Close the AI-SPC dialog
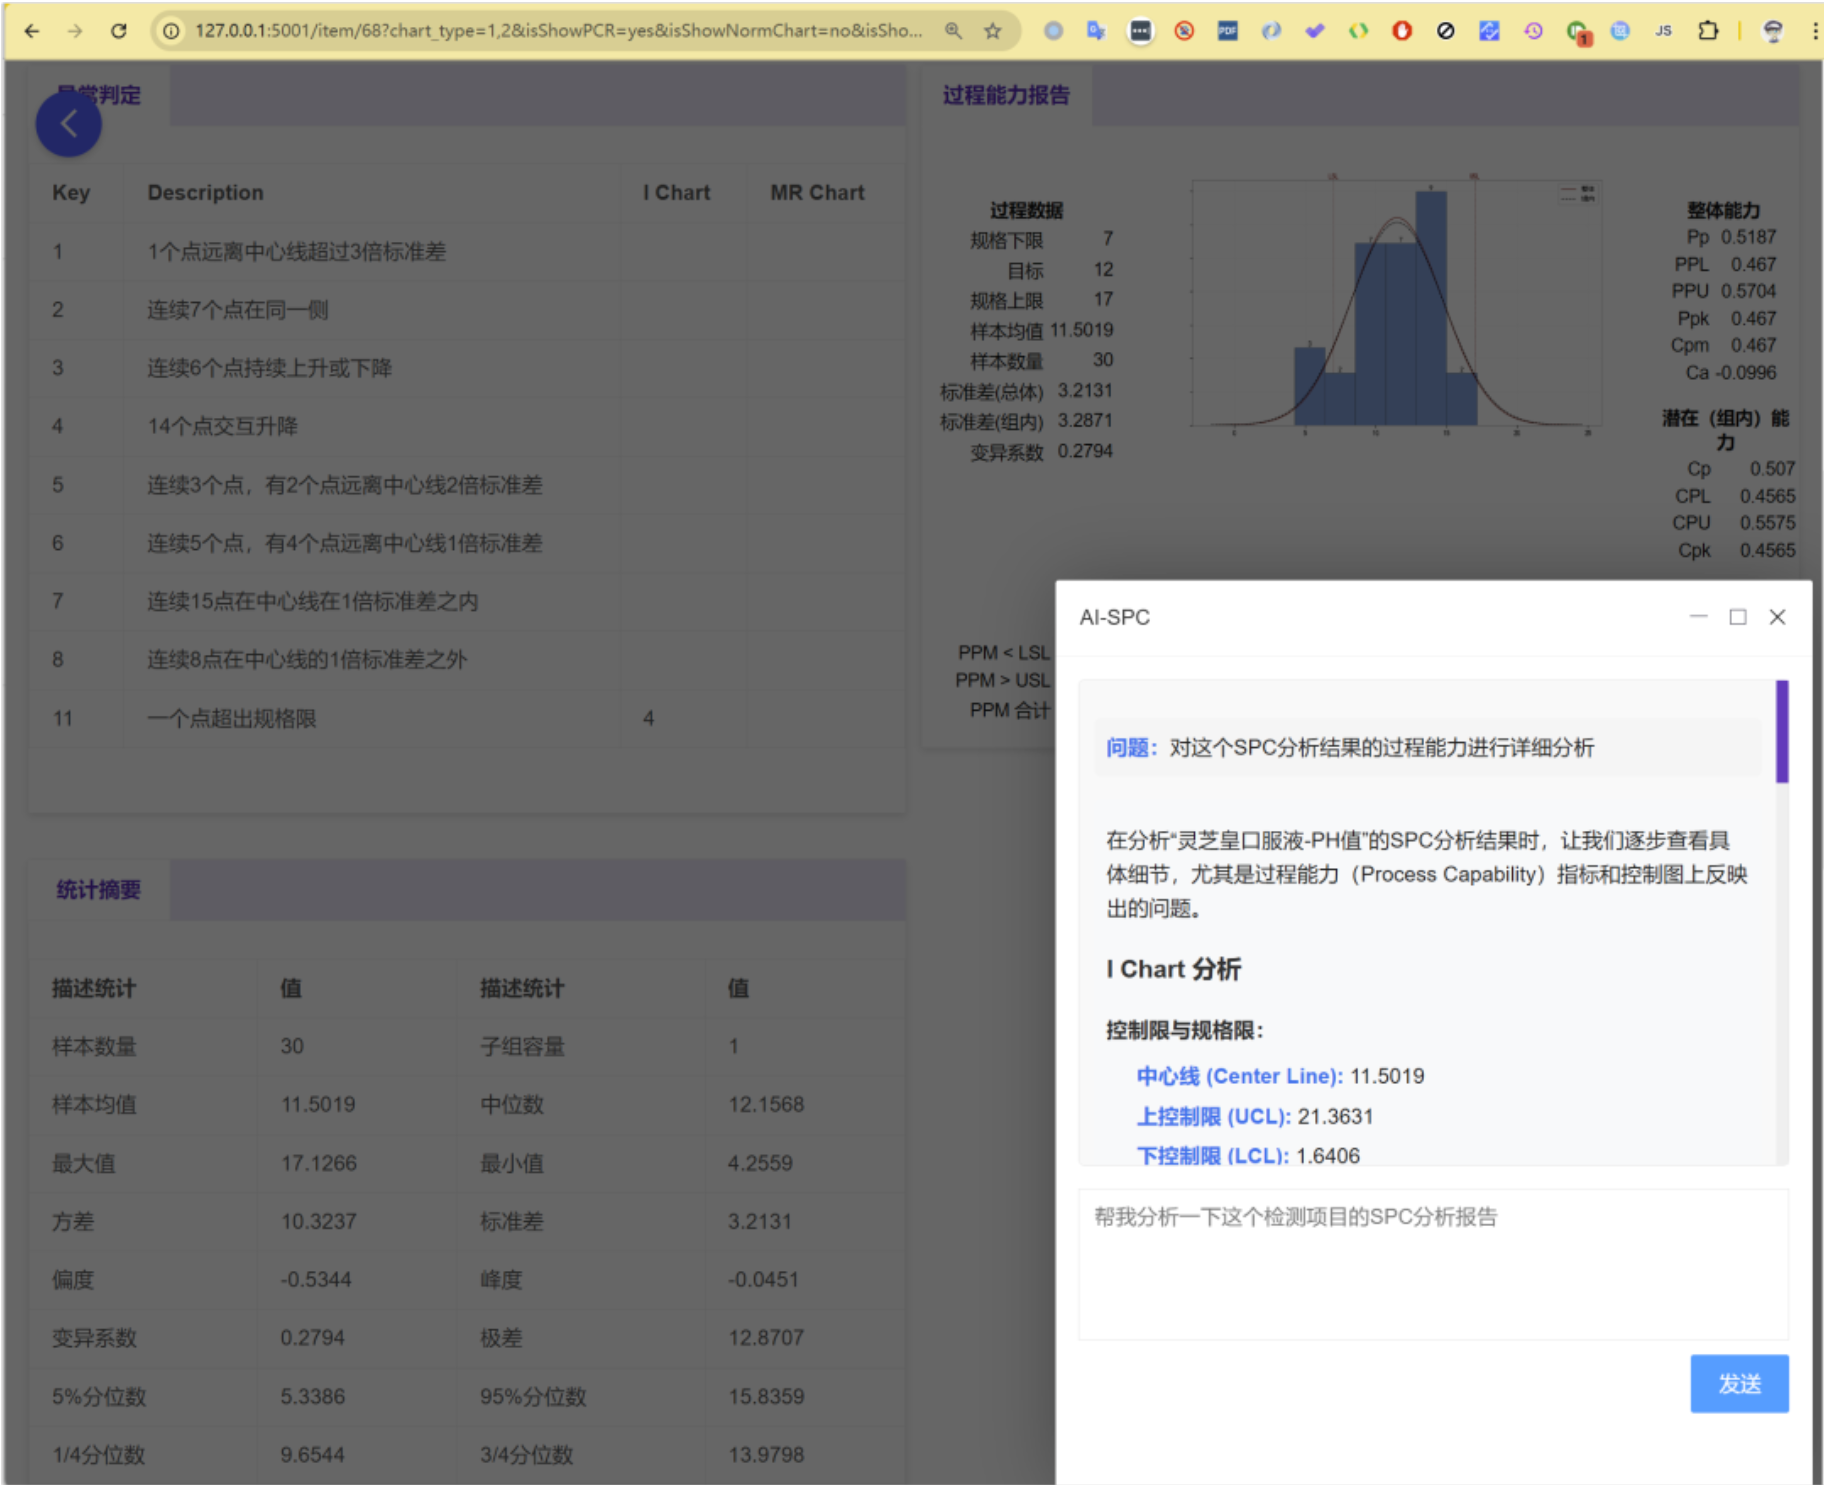 (x=1777, y=617)
